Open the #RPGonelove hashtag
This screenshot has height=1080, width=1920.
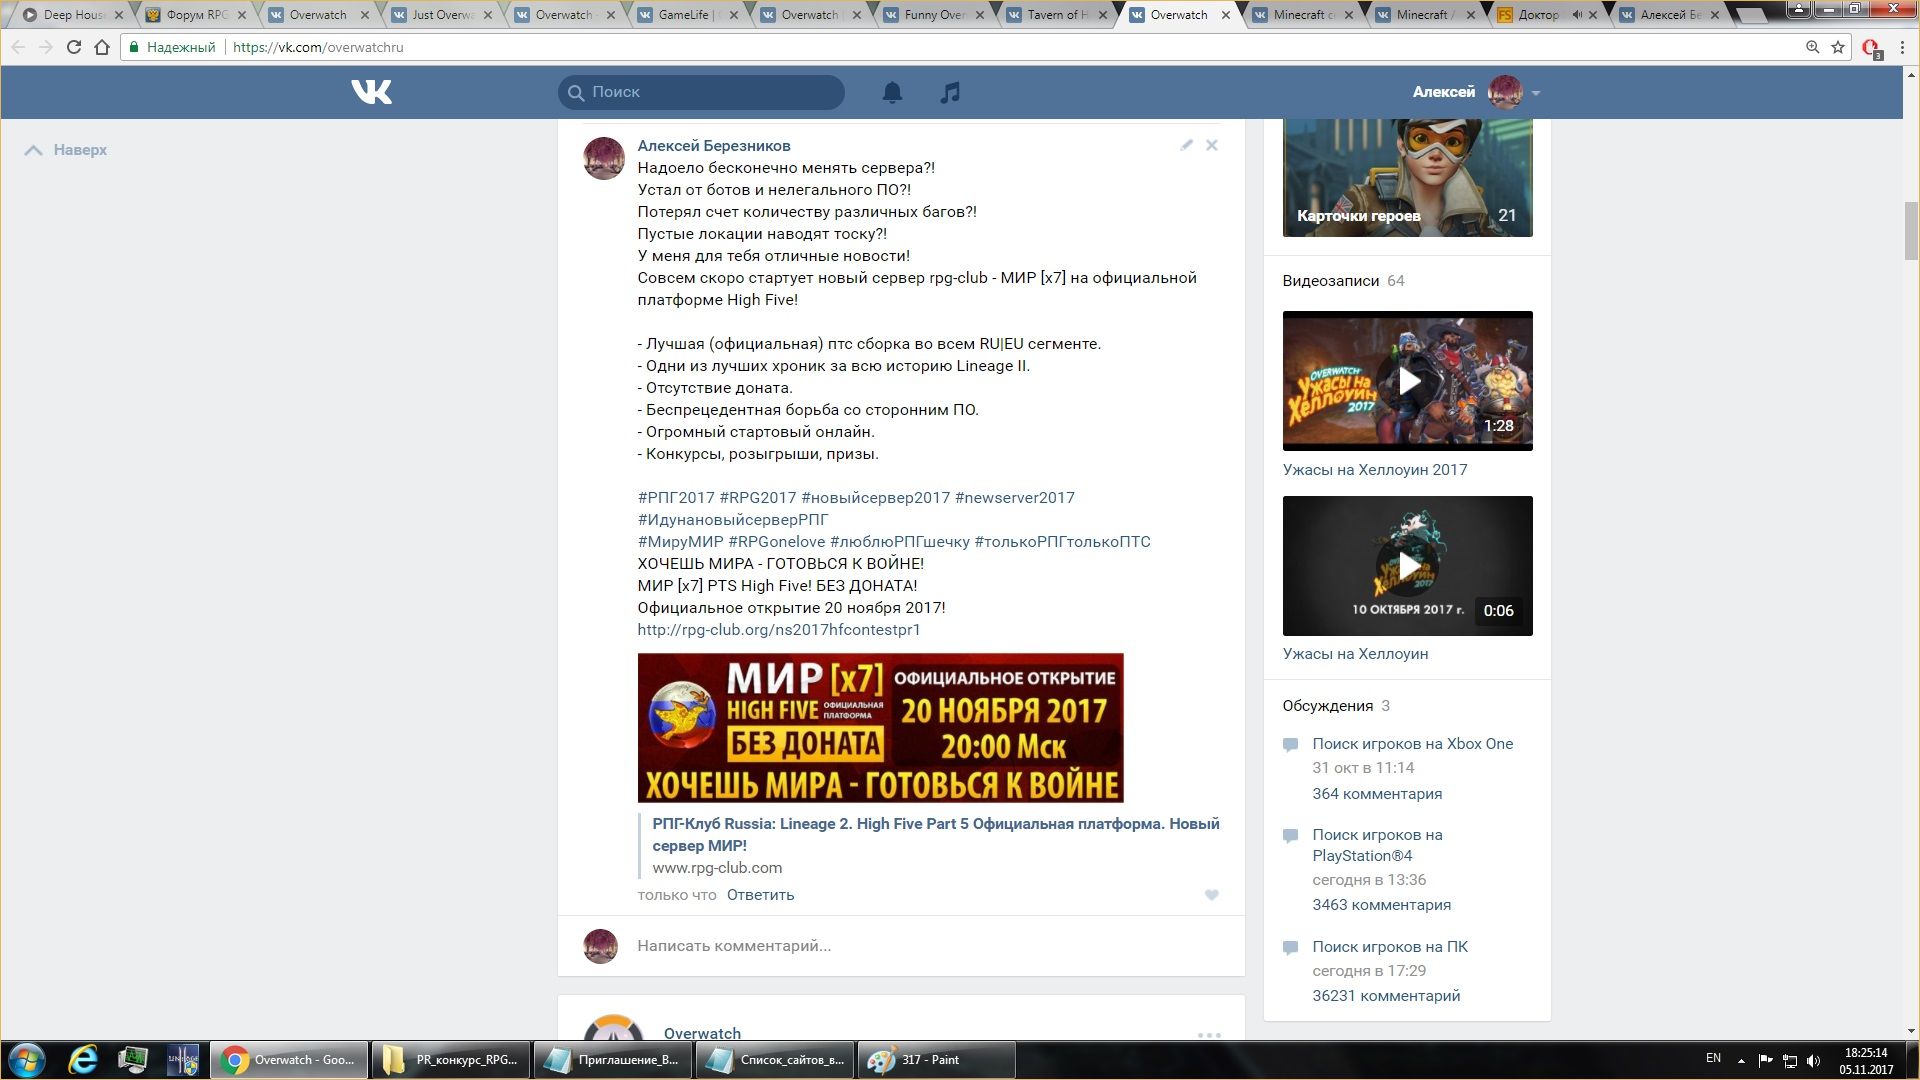pos(776,542)
